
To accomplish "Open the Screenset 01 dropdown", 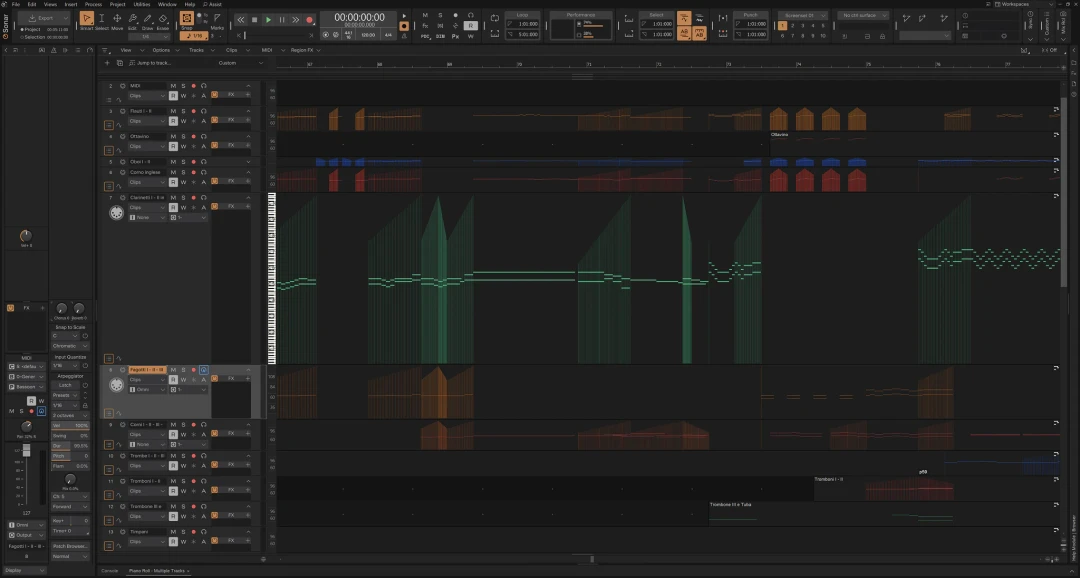I will 803,15.
